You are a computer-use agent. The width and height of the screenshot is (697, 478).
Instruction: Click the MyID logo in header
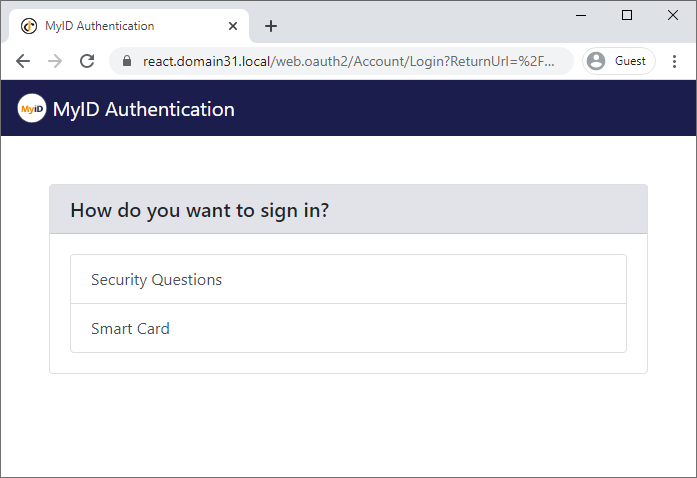32,109
